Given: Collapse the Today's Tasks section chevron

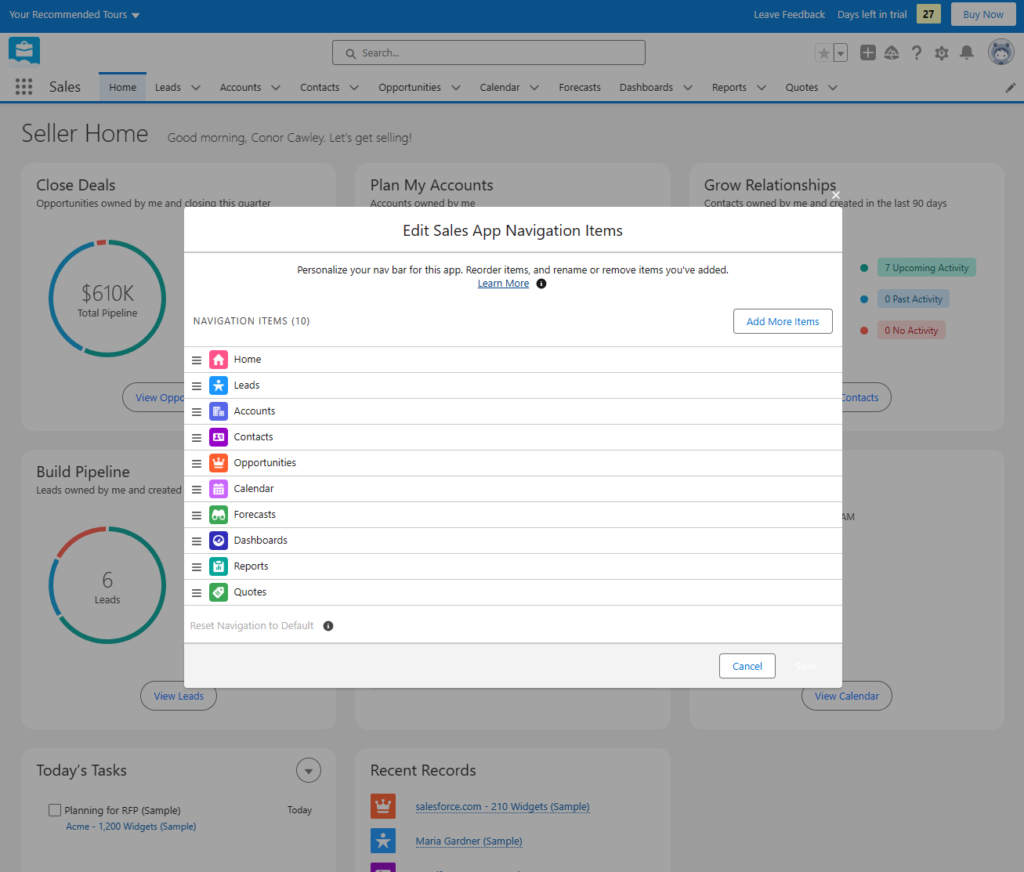Looking at the screenshot, I should [308, 770].
